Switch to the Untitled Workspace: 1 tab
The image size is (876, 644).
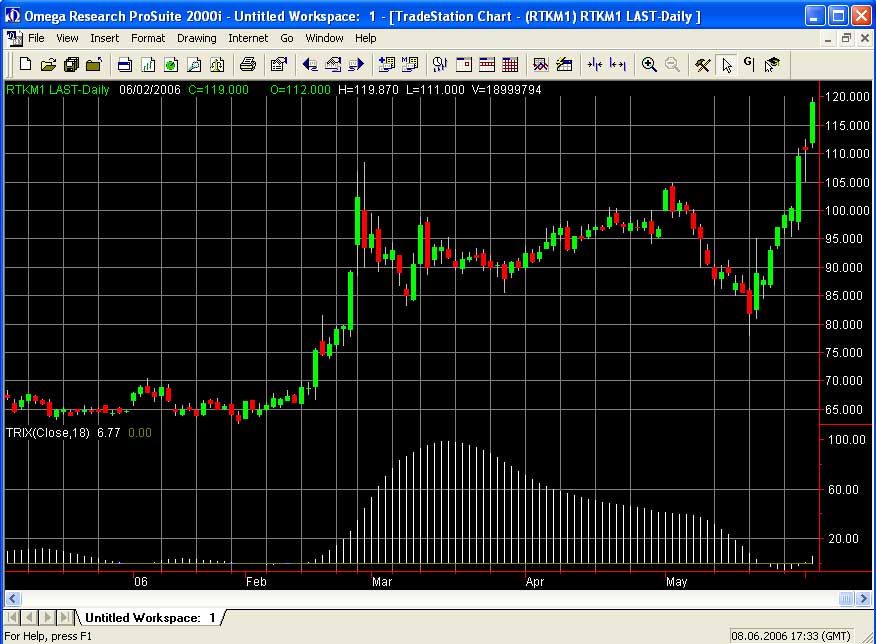point(148,617)
